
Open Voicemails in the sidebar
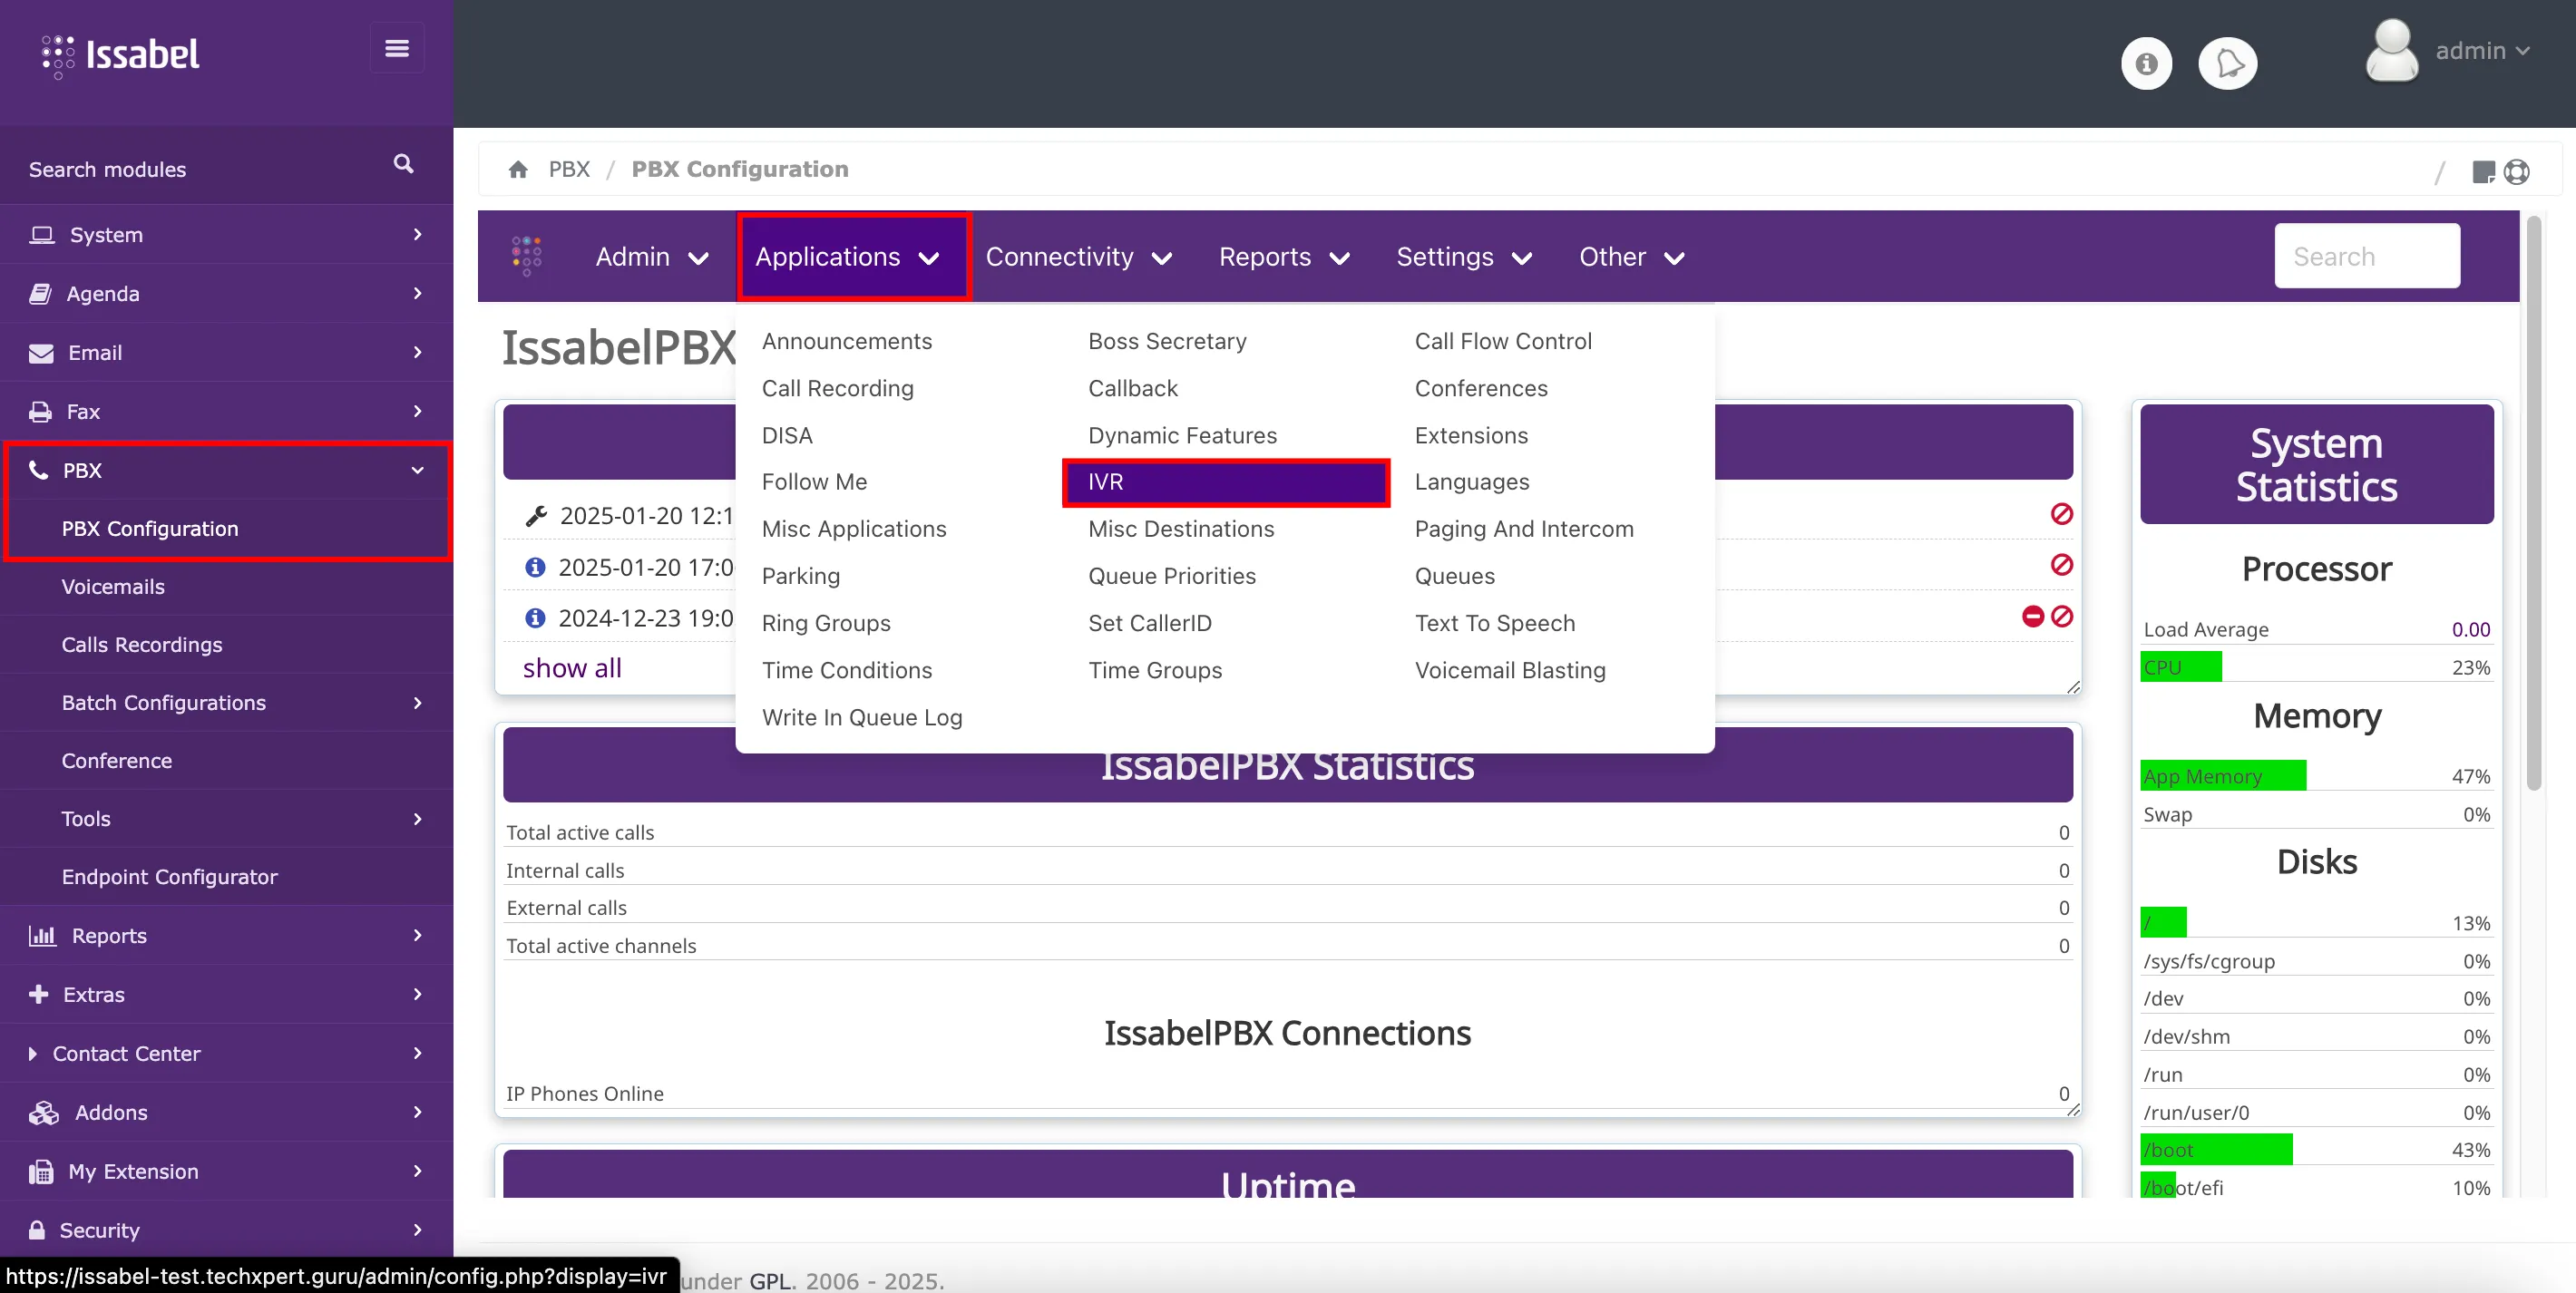click(113, 587)
